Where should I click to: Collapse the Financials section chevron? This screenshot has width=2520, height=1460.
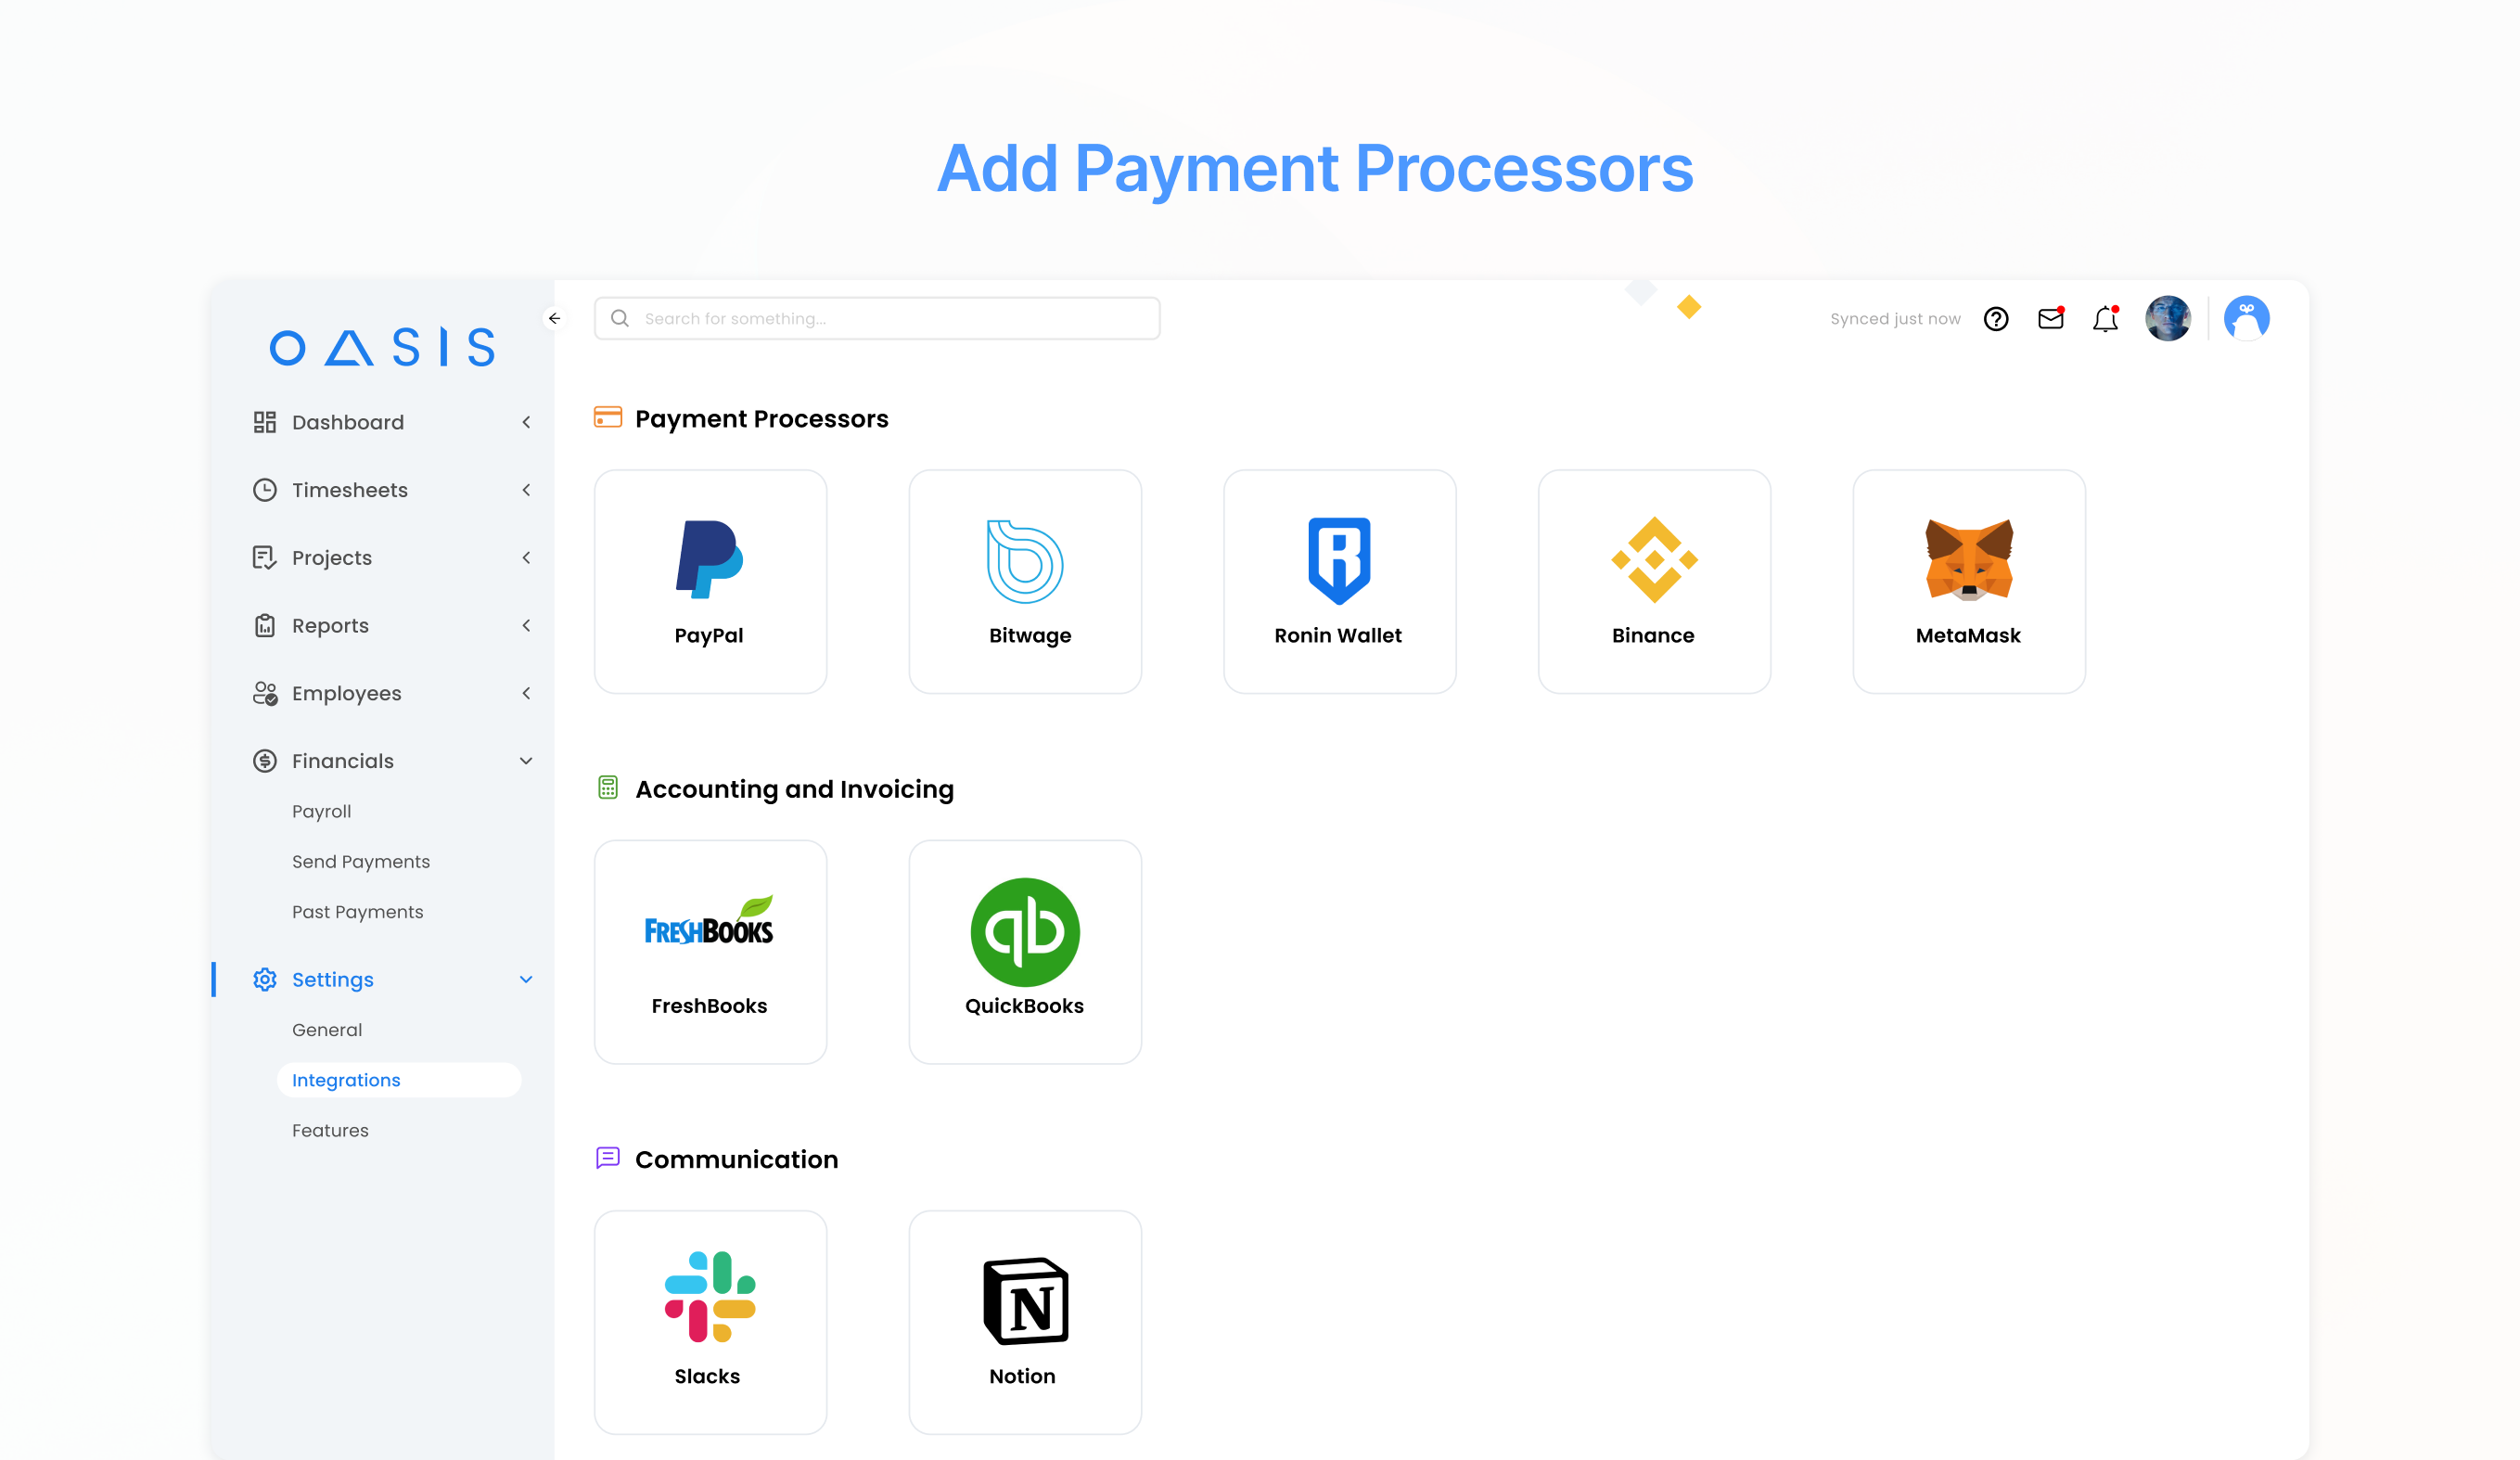526,761
